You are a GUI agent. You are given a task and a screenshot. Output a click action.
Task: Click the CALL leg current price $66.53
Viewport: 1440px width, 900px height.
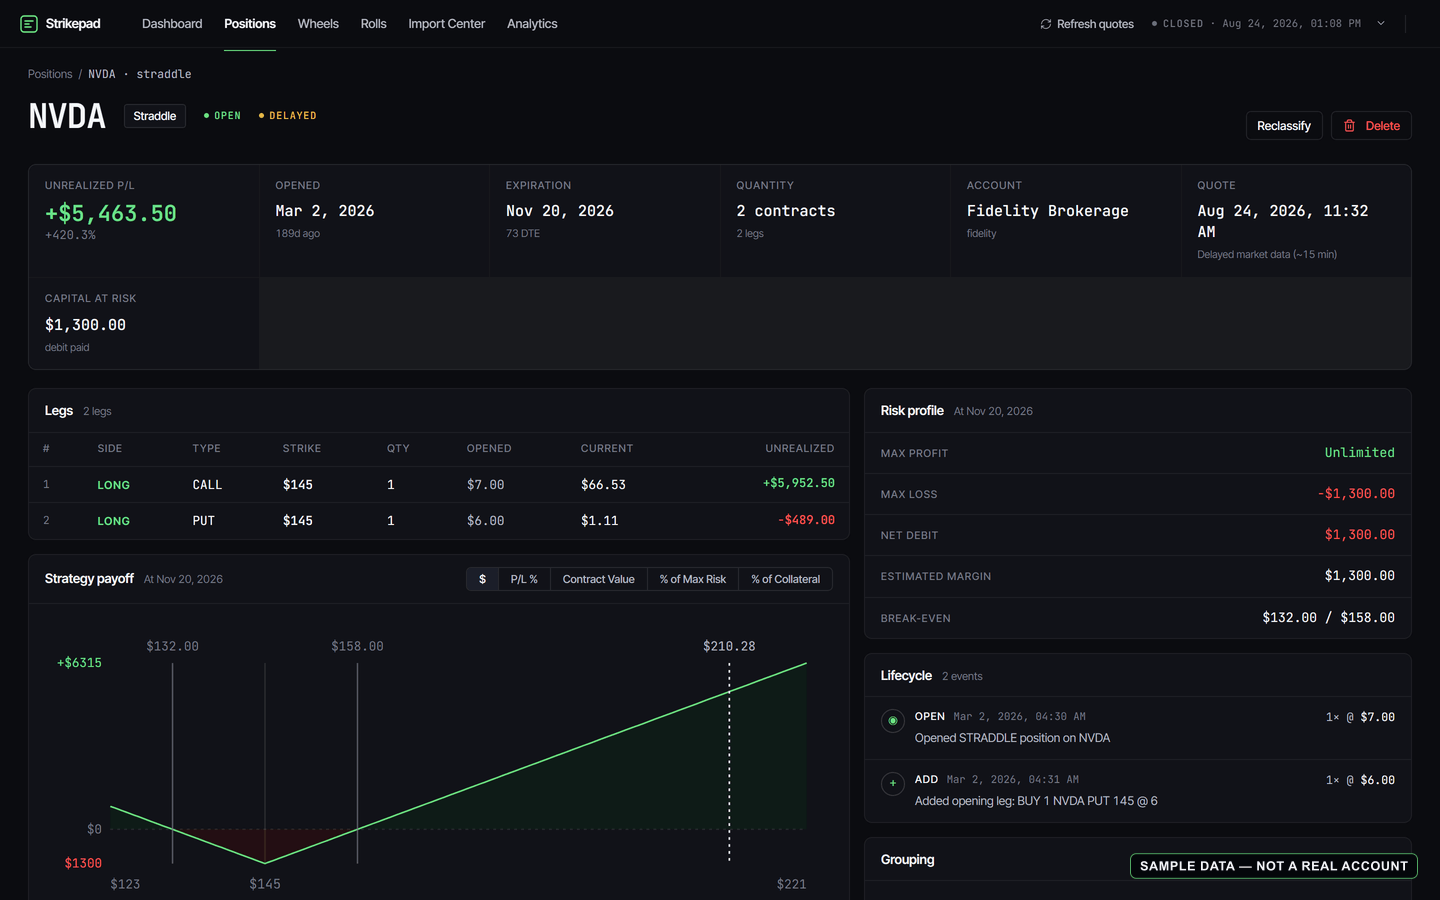(603, 485)
